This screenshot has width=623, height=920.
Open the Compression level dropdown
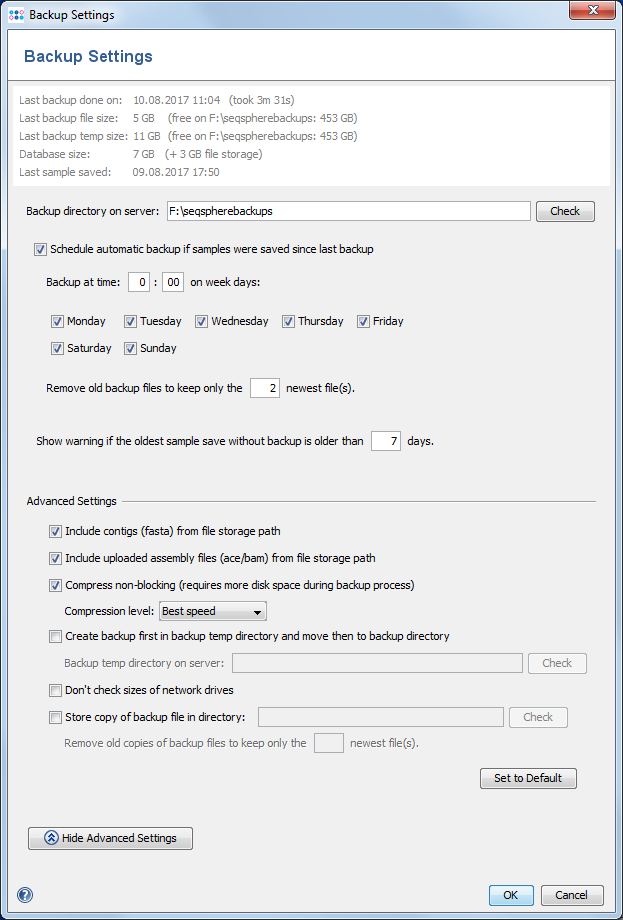212,611
